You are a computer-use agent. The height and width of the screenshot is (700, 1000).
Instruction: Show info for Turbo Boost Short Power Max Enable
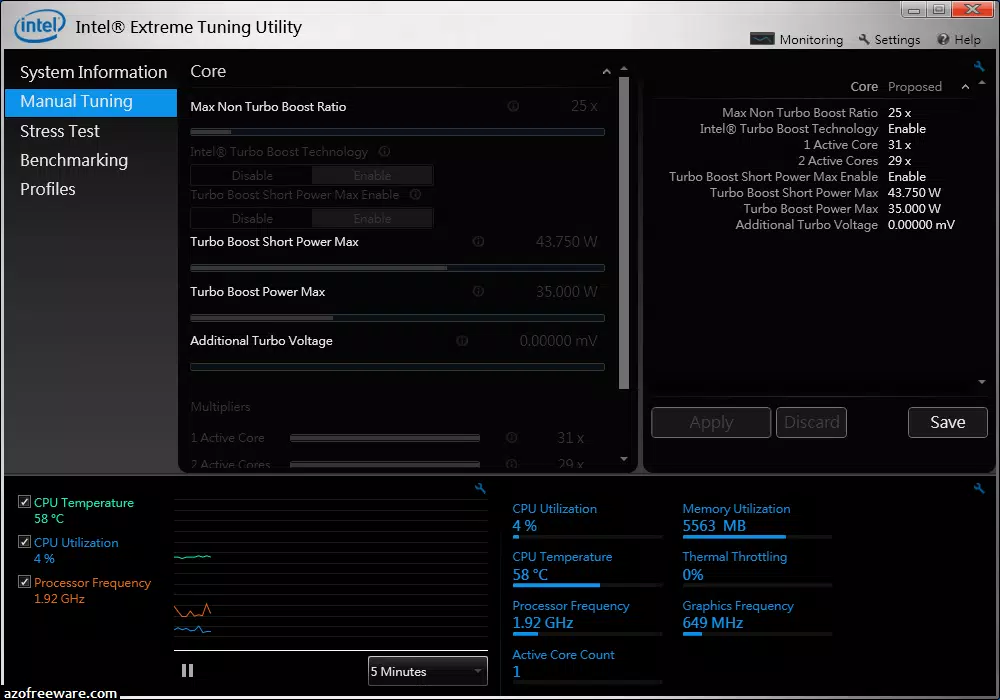pos(415,194)
